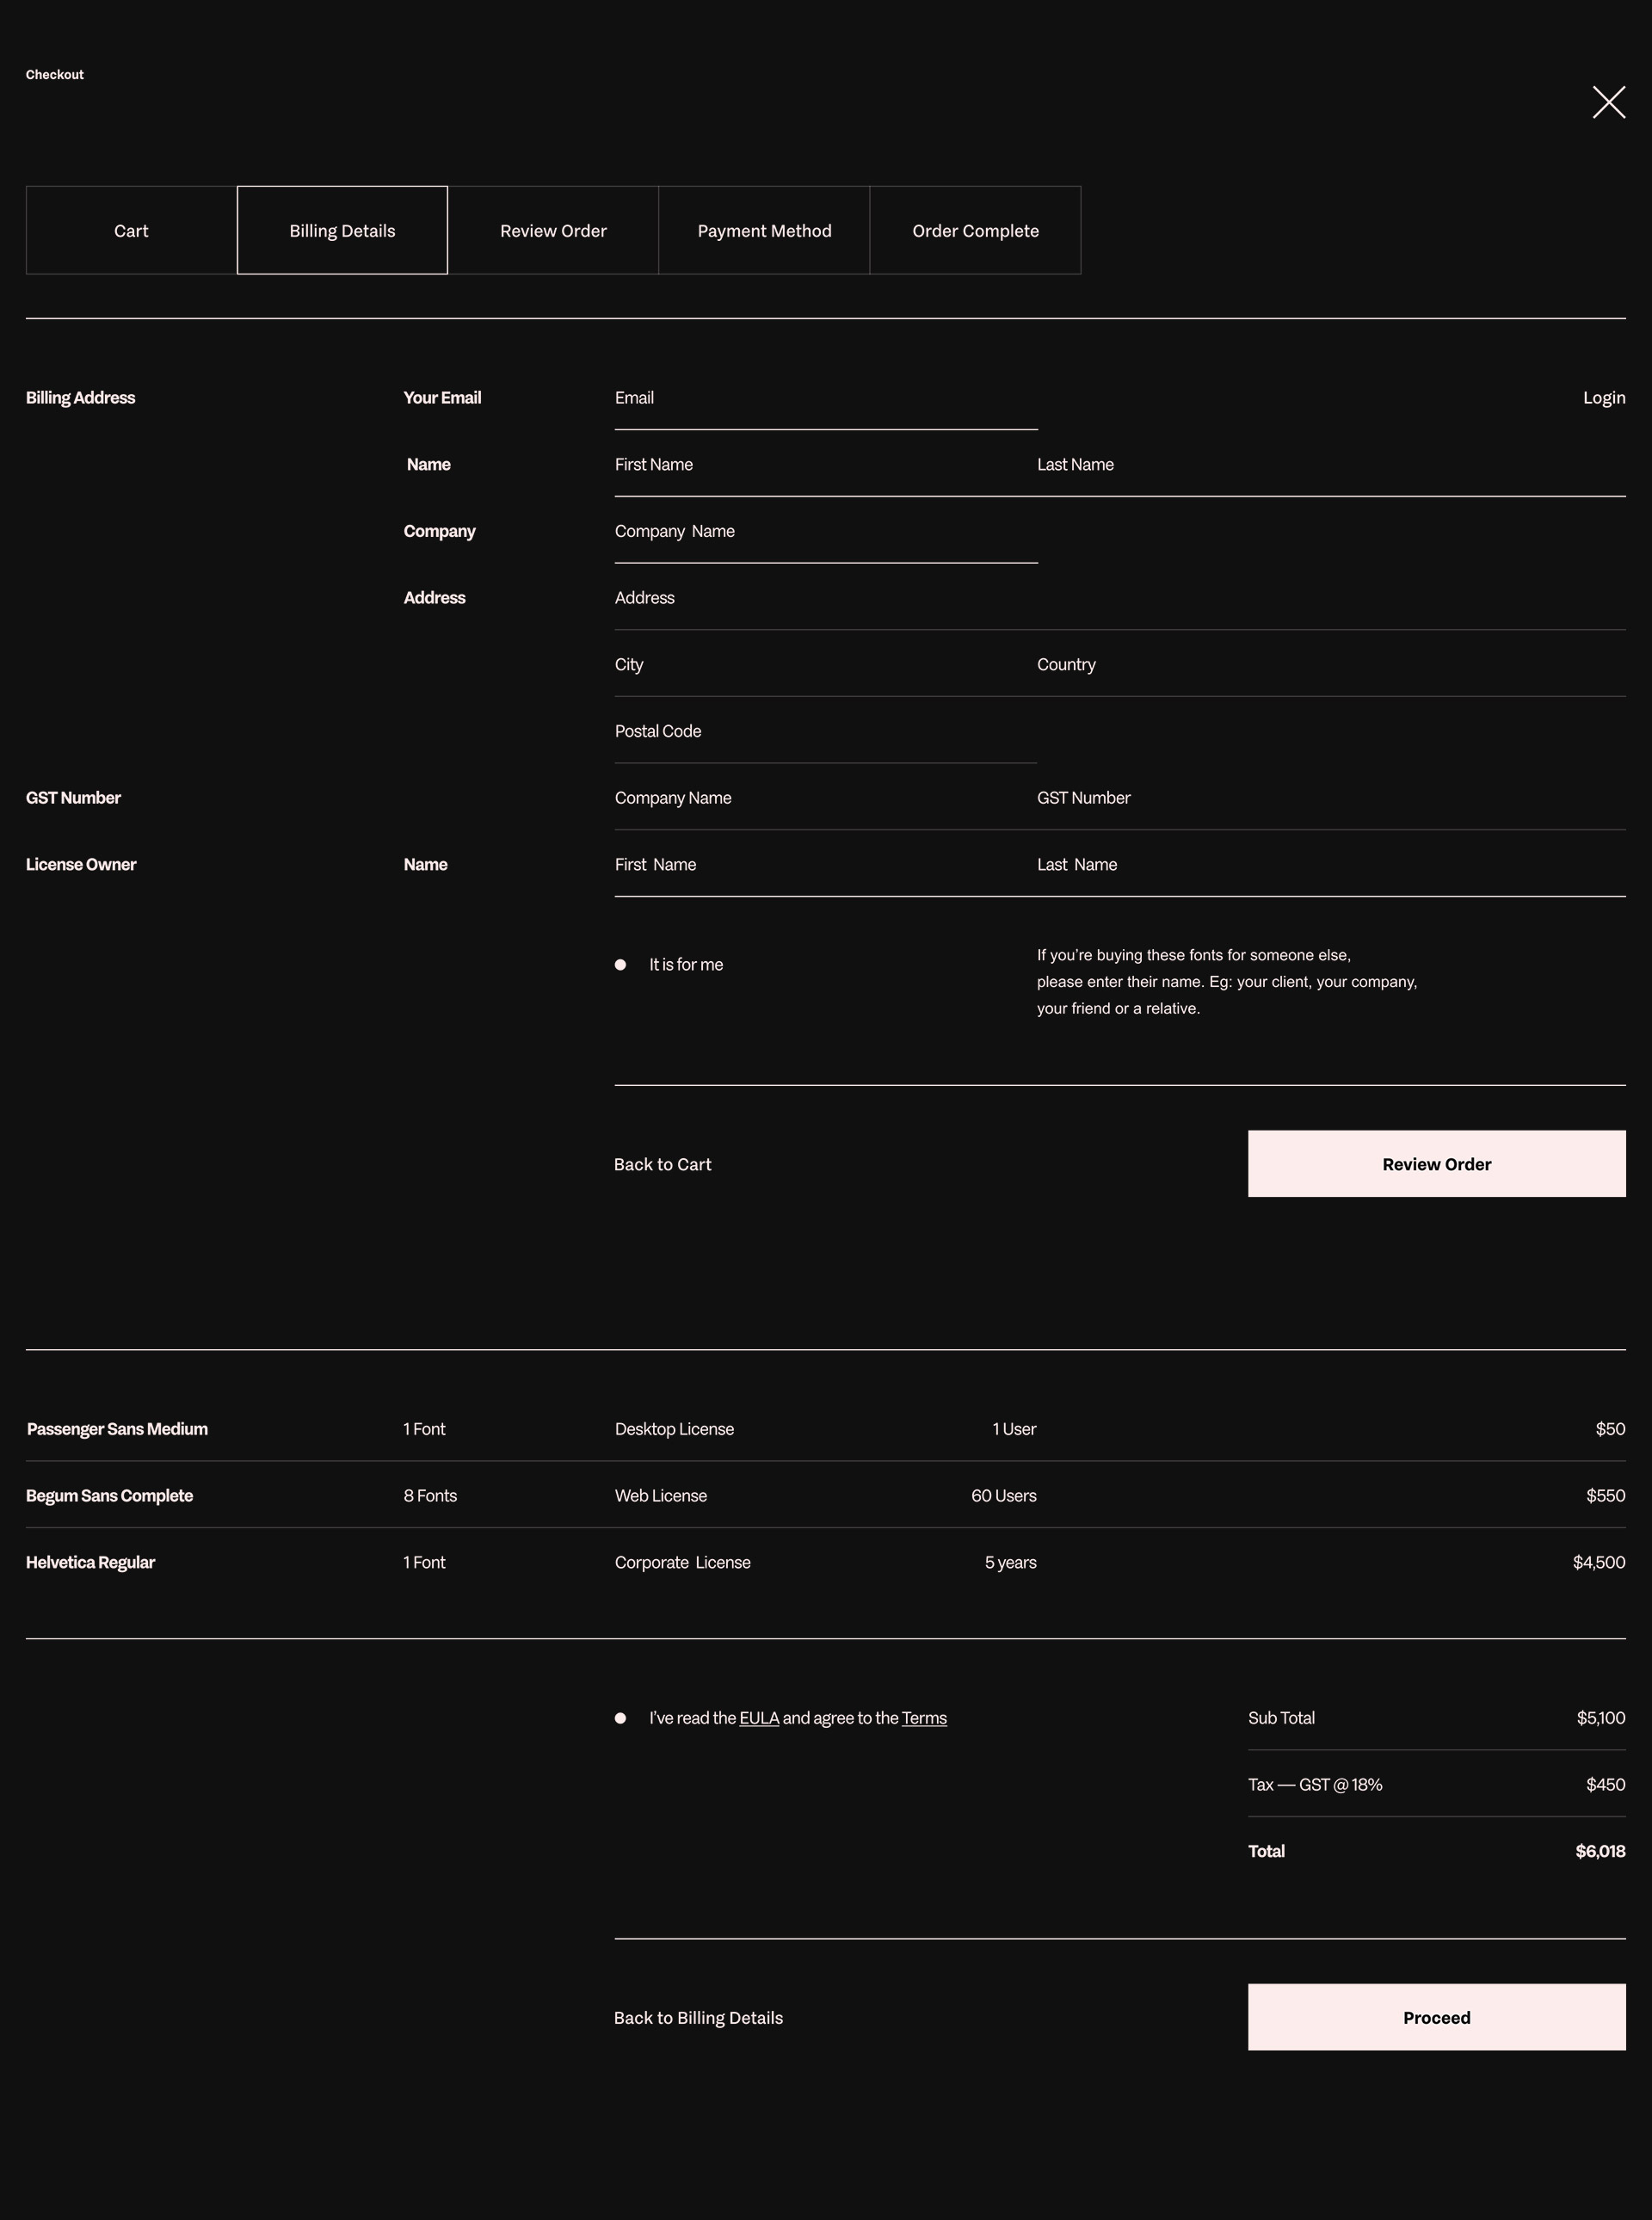The width and height of the screenshot is (1652, 2220).
Task: Open the Terms link
Action: tap(924, 1718)
